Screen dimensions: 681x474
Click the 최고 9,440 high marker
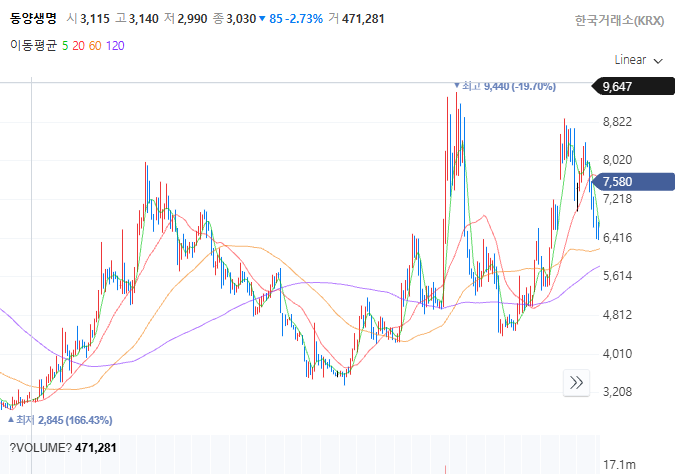click(x=505, y=86)
